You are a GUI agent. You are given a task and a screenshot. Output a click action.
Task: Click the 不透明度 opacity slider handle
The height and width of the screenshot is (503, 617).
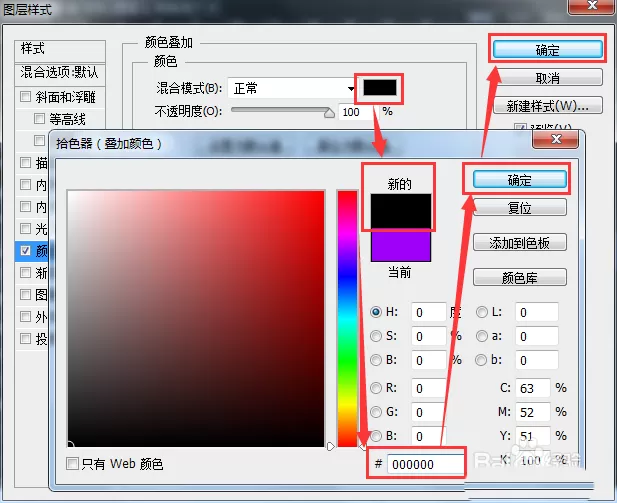tap(329, 113)
